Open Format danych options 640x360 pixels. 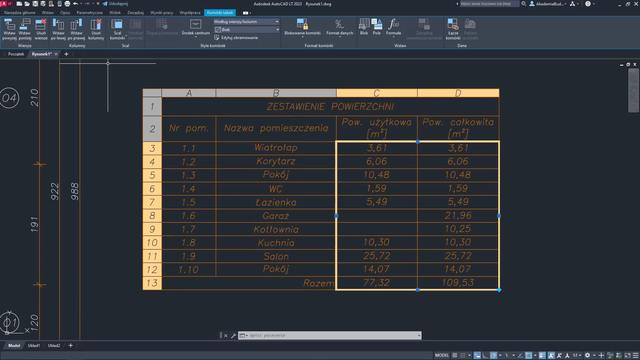point(339,27)
